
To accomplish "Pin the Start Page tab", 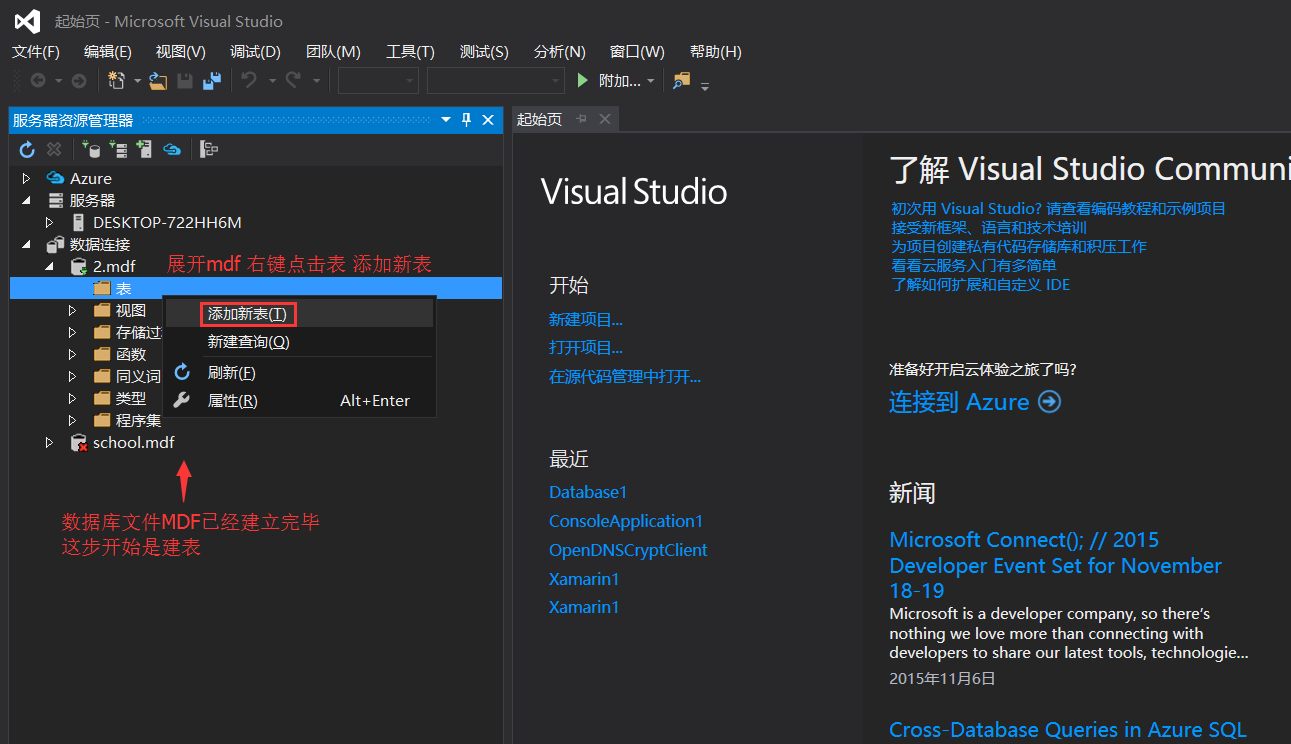I will pos(581,119).
